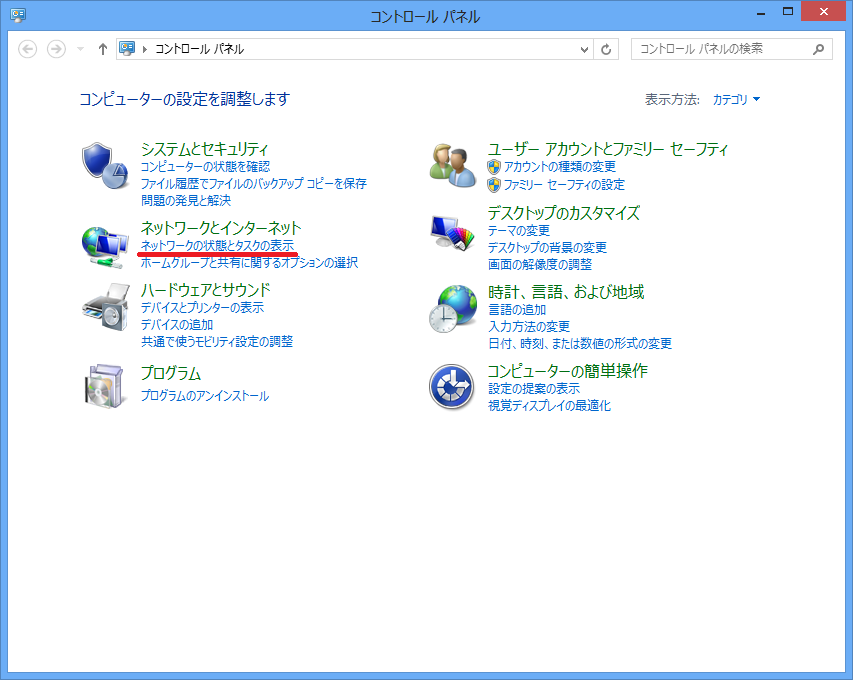The height and width of the screenshot is (680, 853).
Task: Open the System and Security shield icon
Action: (105, 165)
